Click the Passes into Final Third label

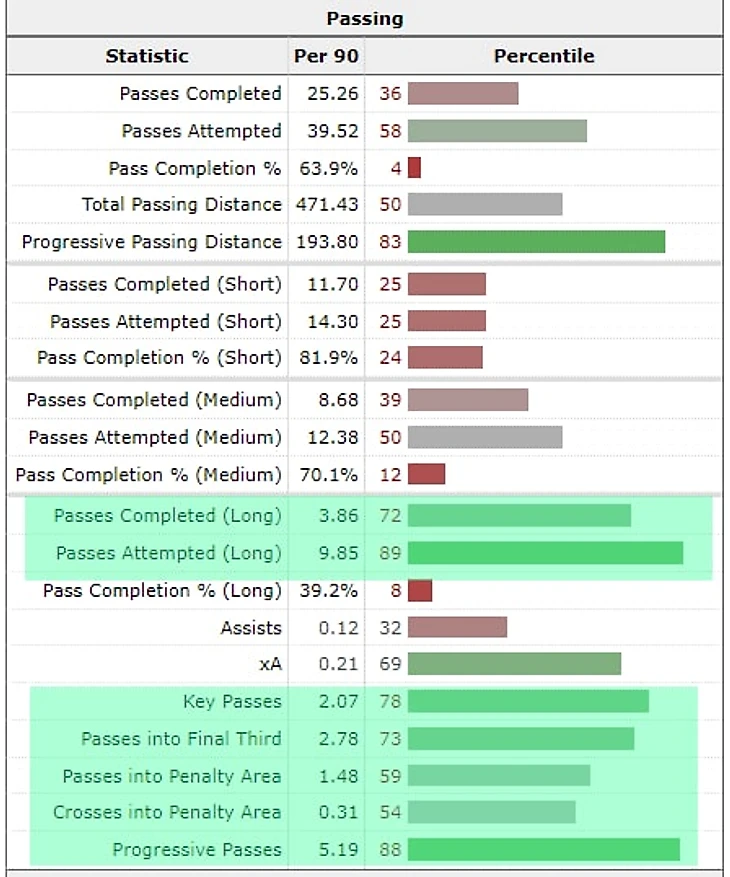point(181,739)
